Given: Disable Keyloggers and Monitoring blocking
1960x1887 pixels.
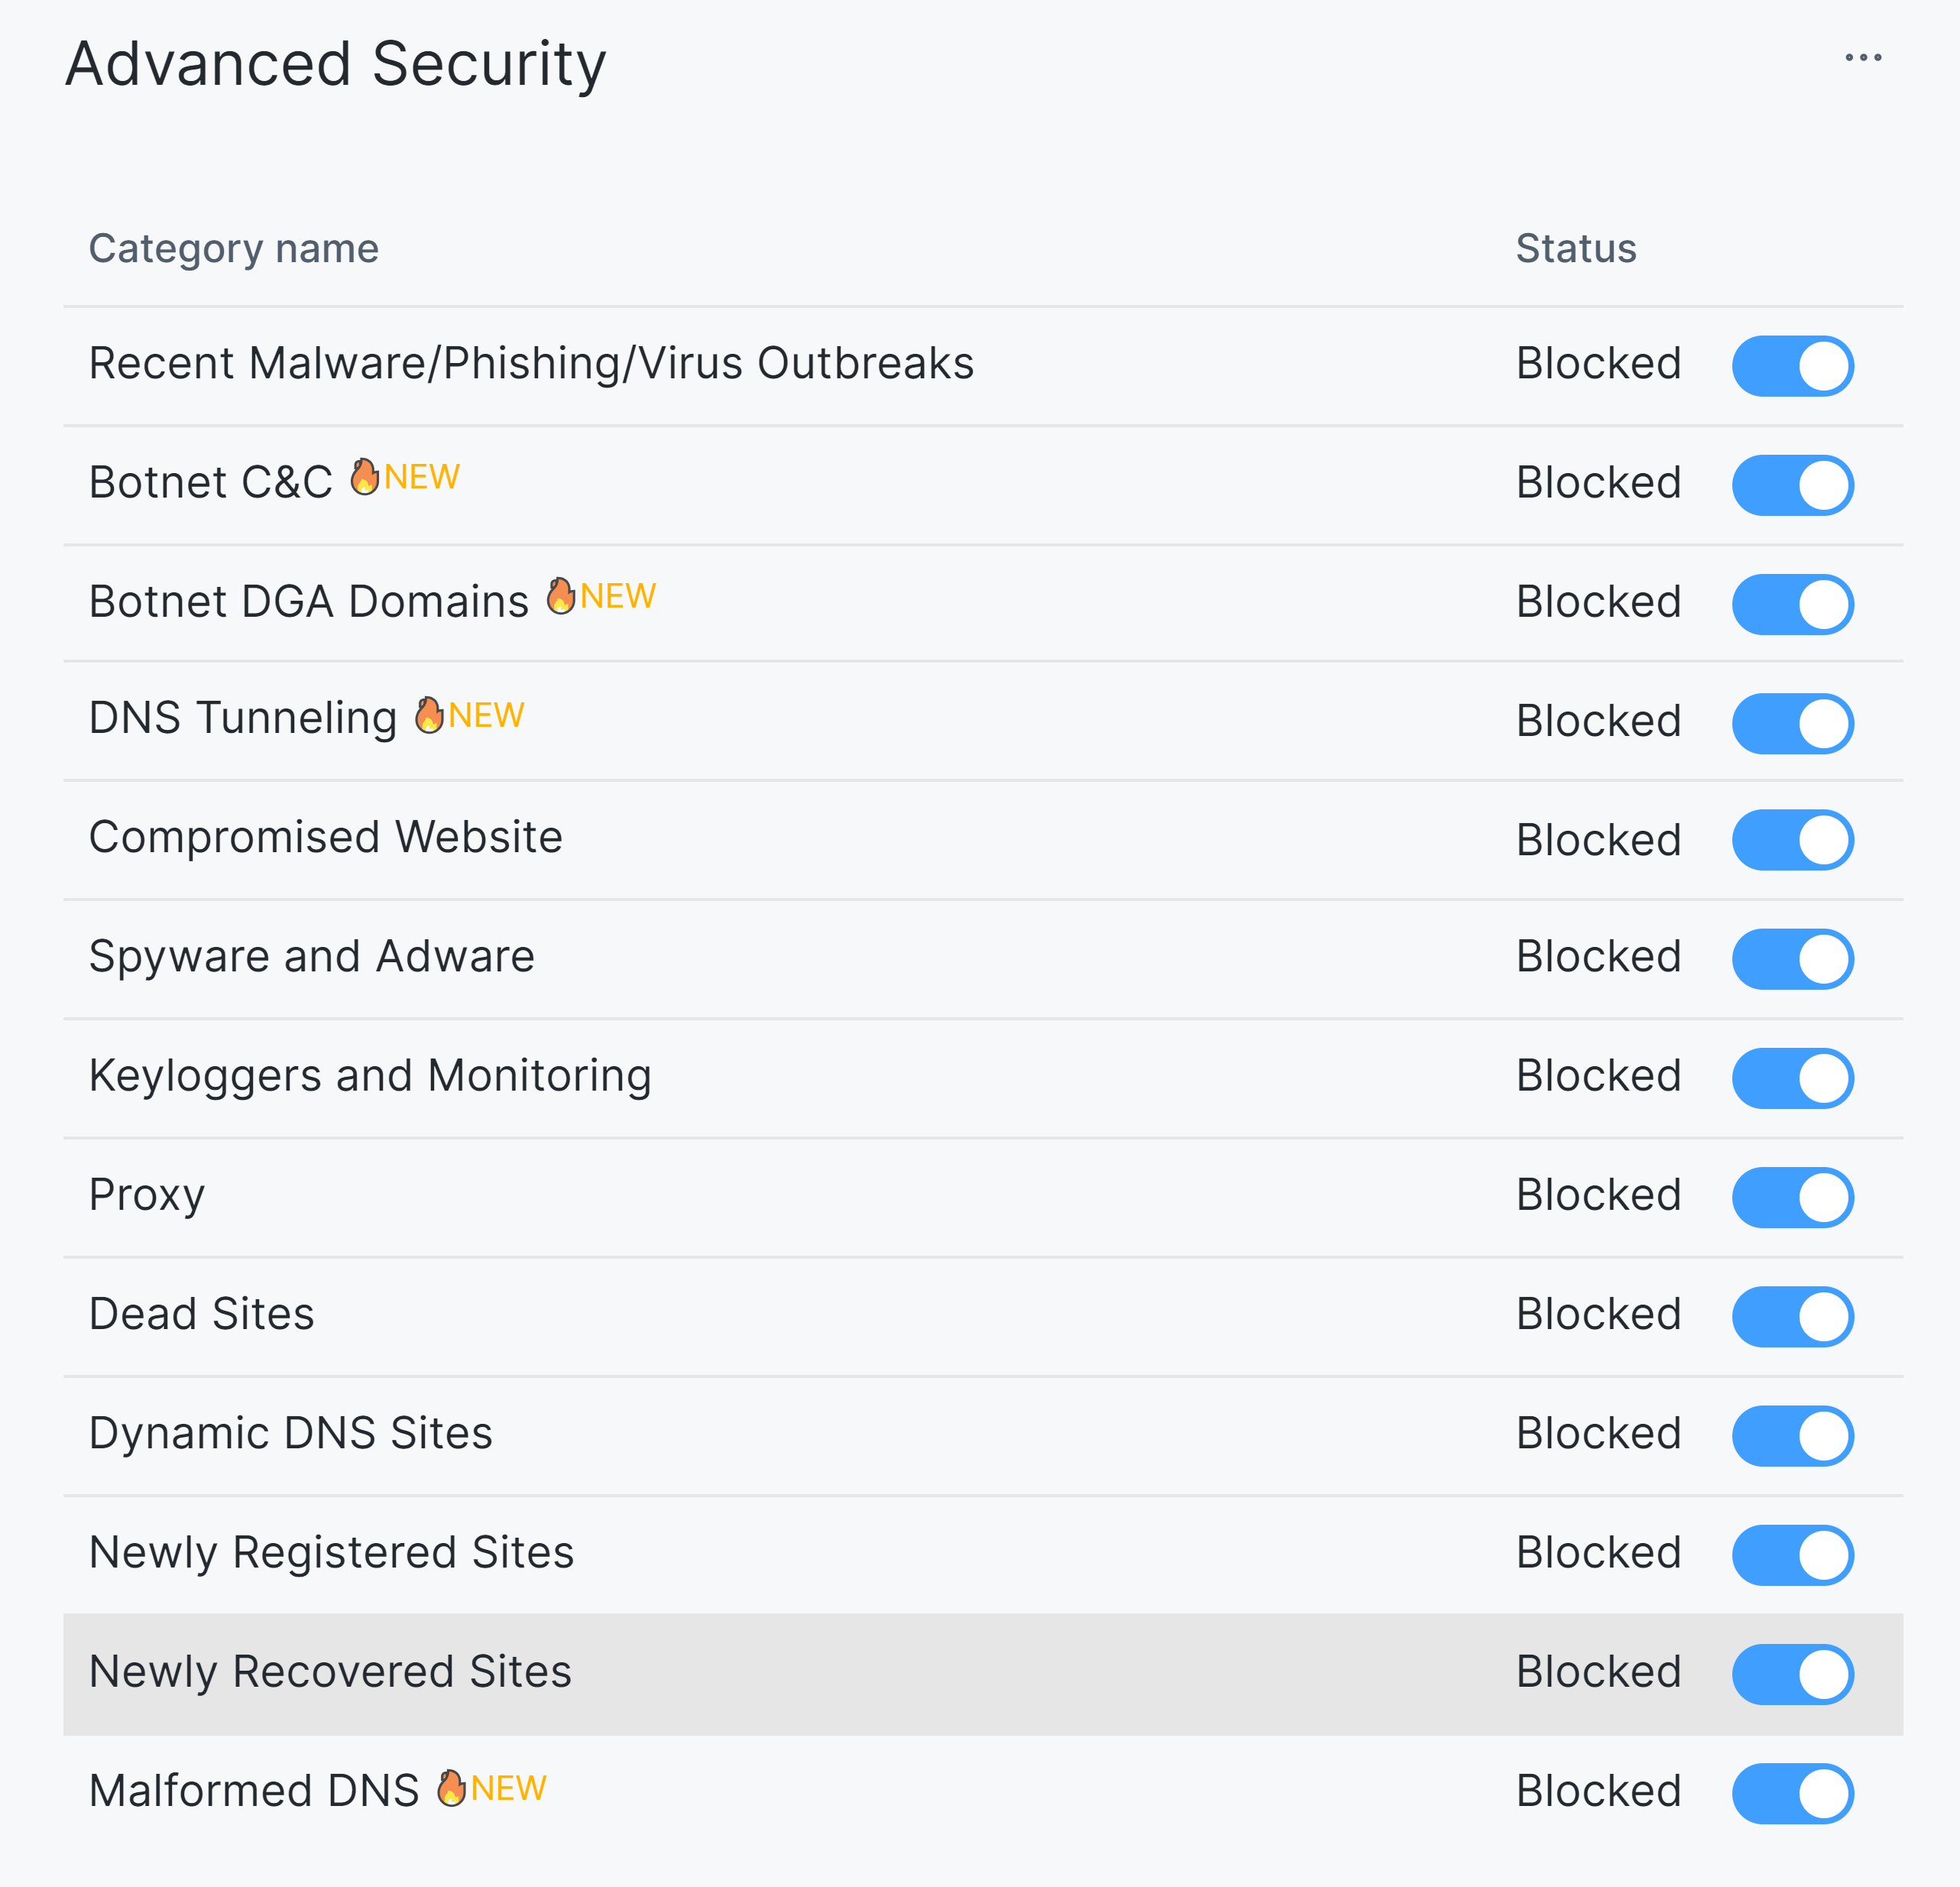Looking at the screenshot, I should click(x=1793, y=1077).
